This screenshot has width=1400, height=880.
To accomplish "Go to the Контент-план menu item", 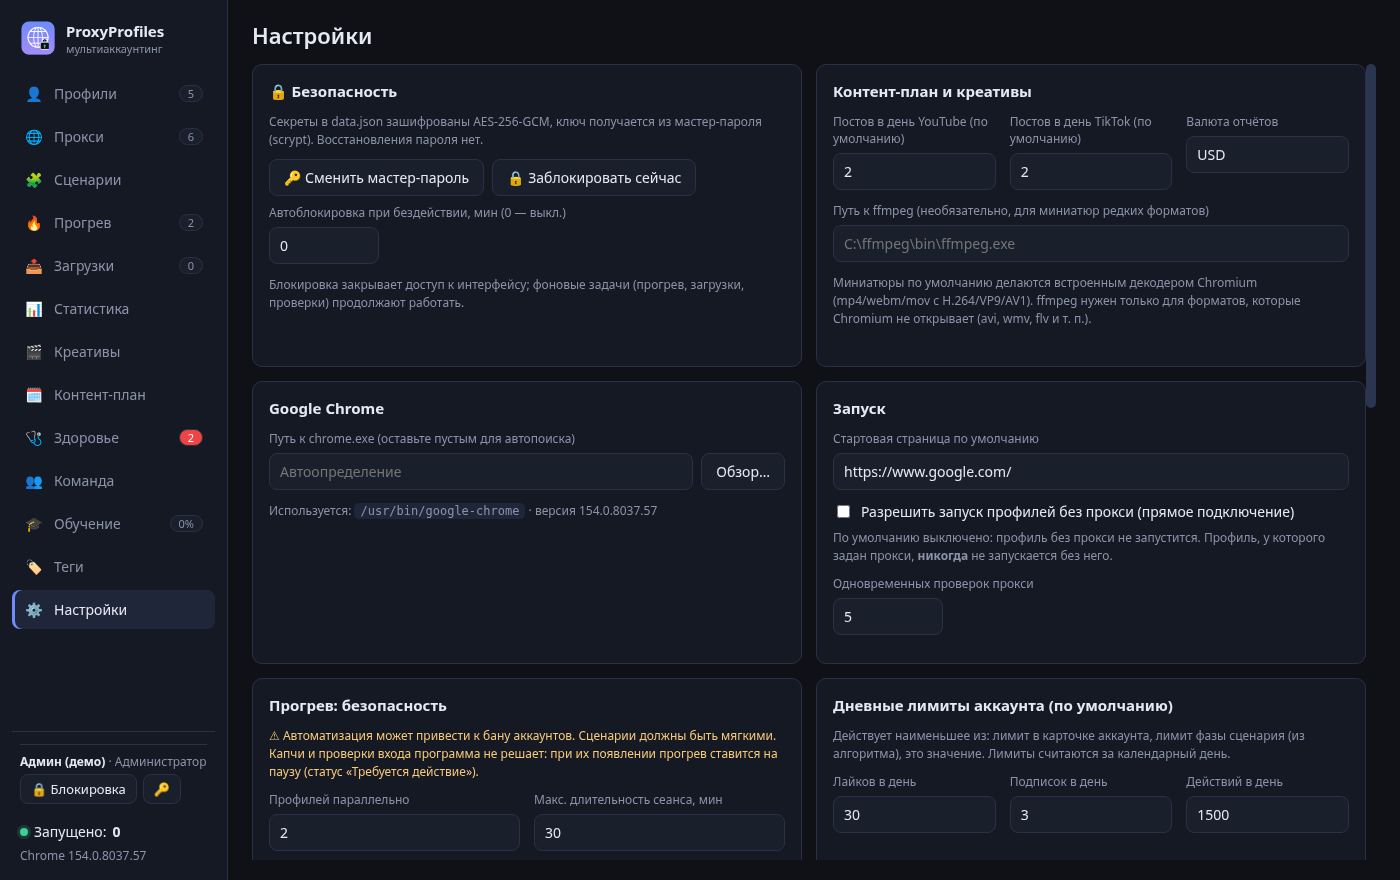I will pyautogui.click(x=113, y=395).
